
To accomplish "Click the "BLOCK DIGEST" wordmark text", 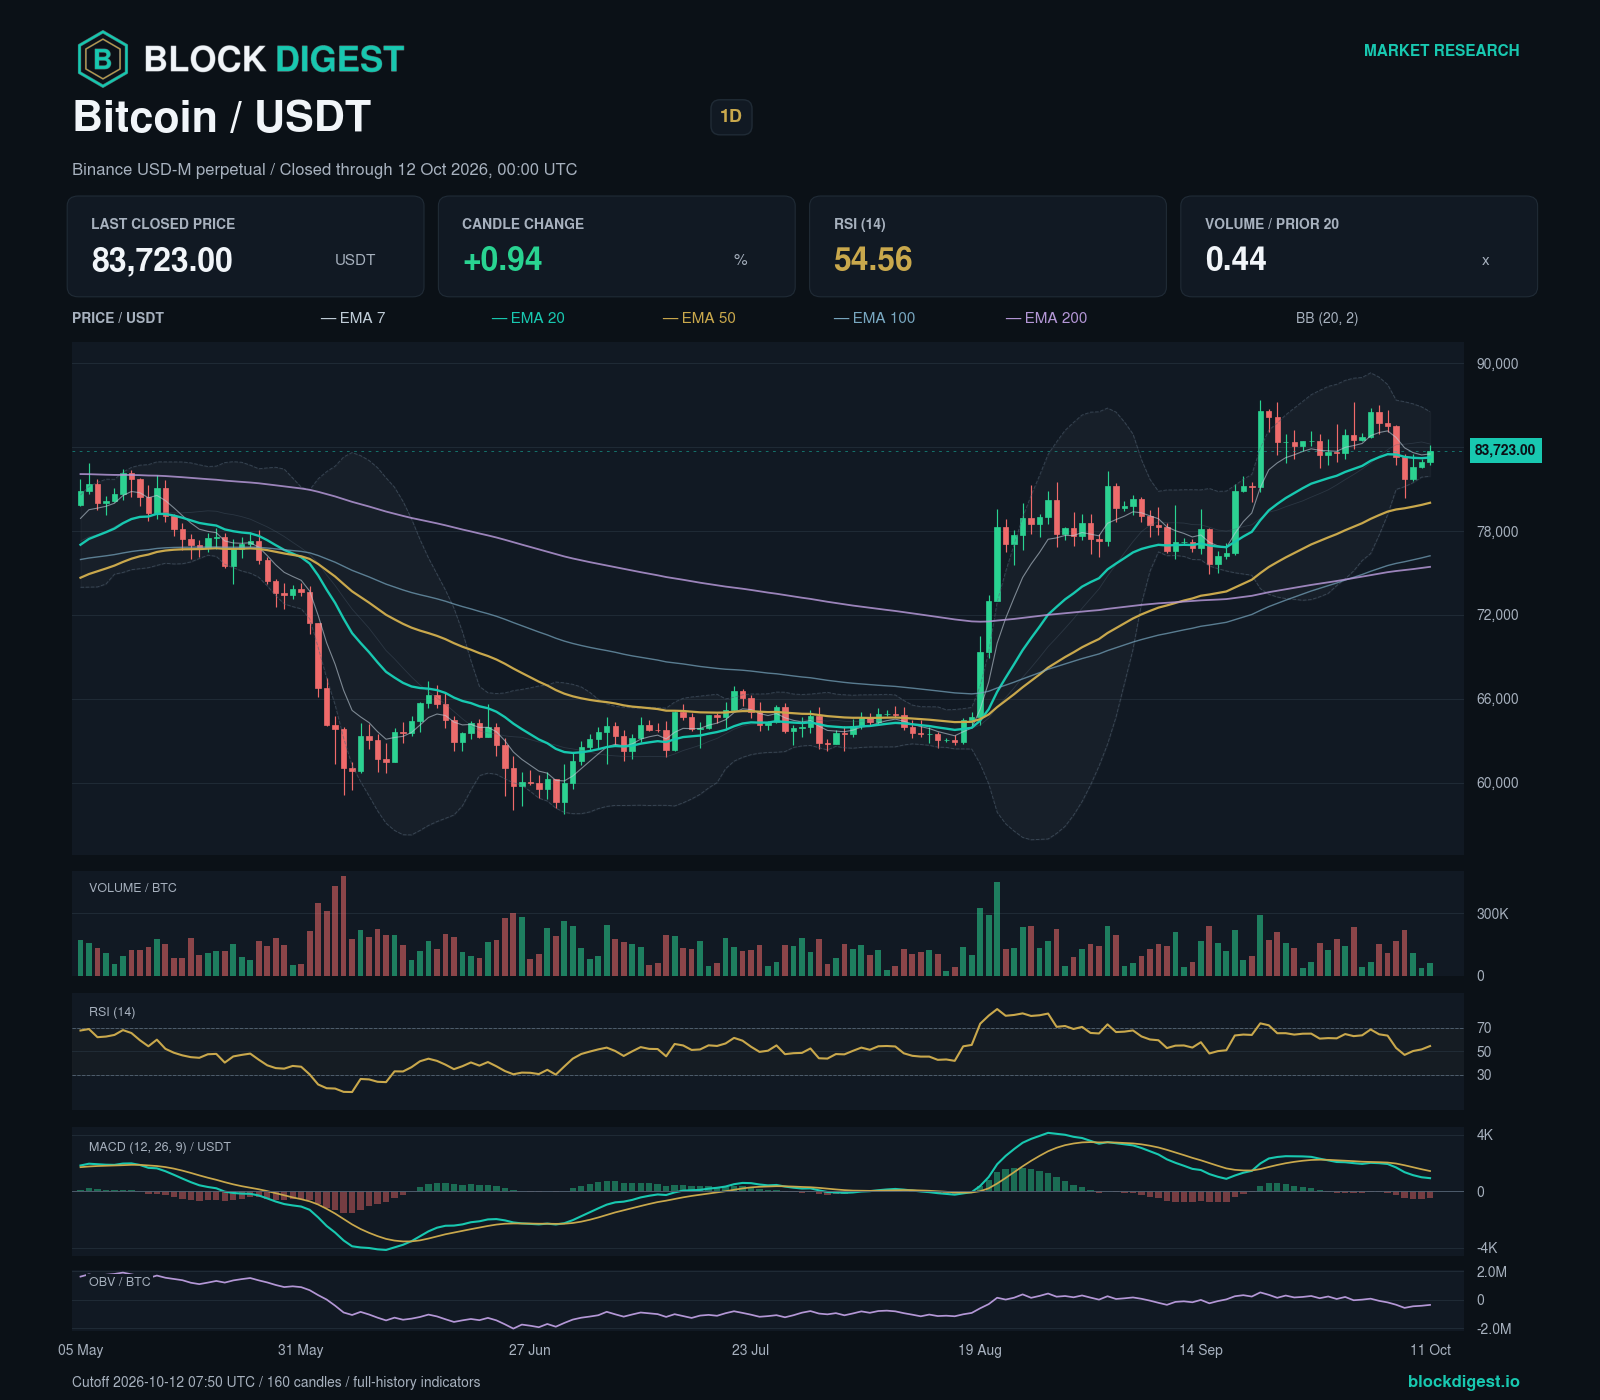I will [274, 59].
